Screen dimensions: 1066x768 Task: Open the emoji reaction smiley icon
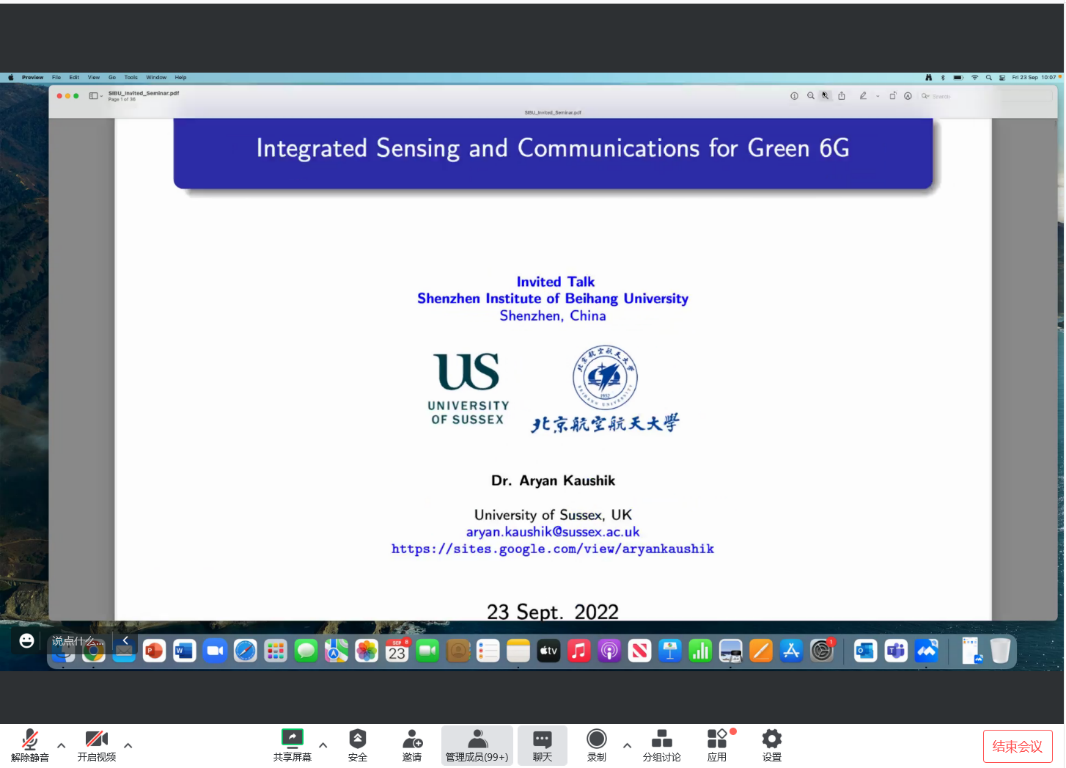[x=27, y=640]
